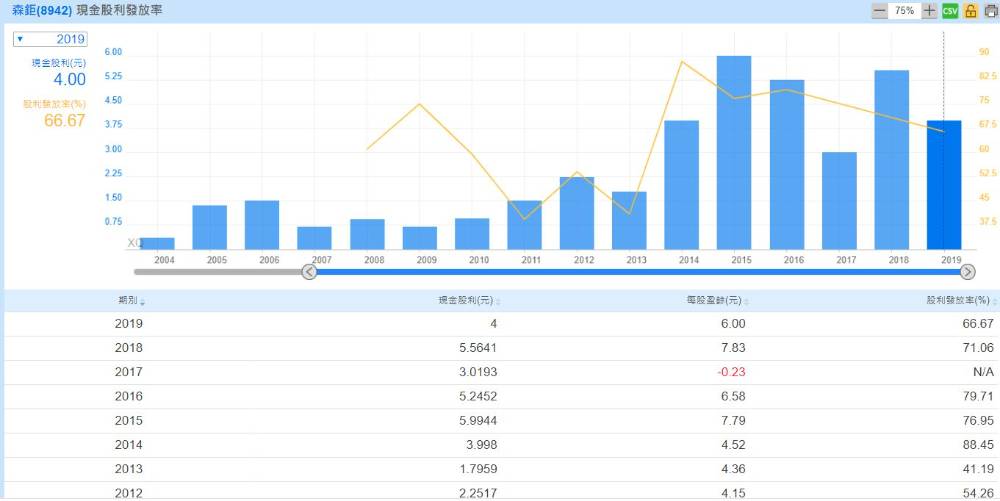
Task: Sort table by 期別 column
Action: (x=131, y=301)
